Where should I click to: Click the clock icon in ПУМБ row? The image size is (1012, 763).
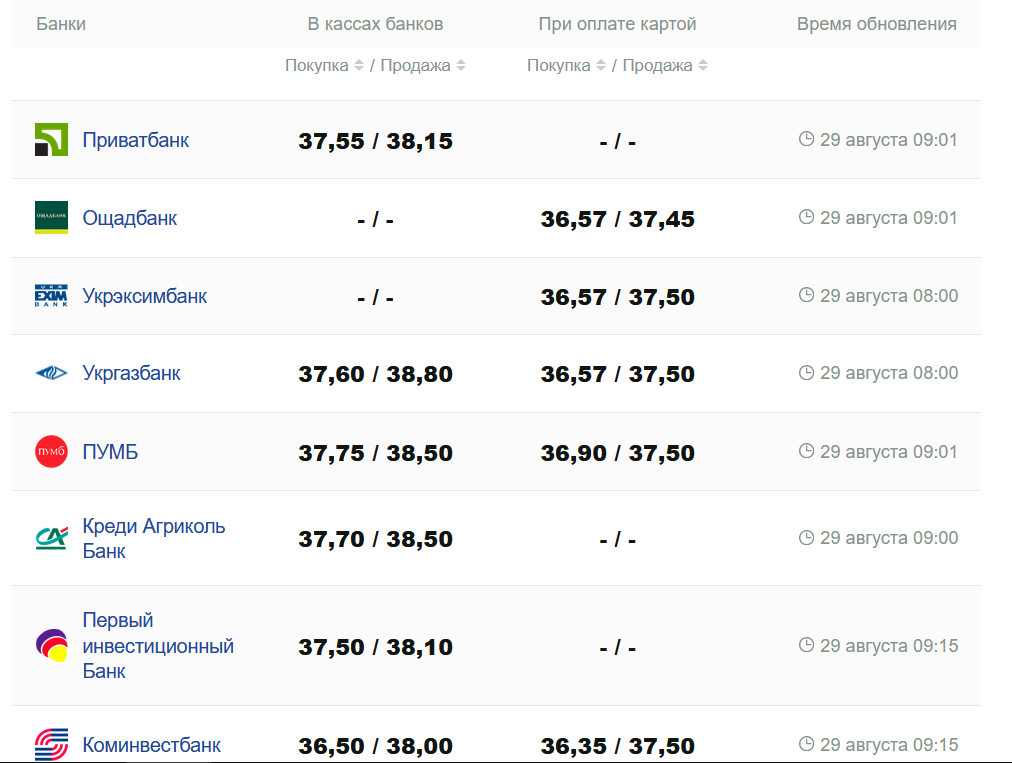pos(806,451)
